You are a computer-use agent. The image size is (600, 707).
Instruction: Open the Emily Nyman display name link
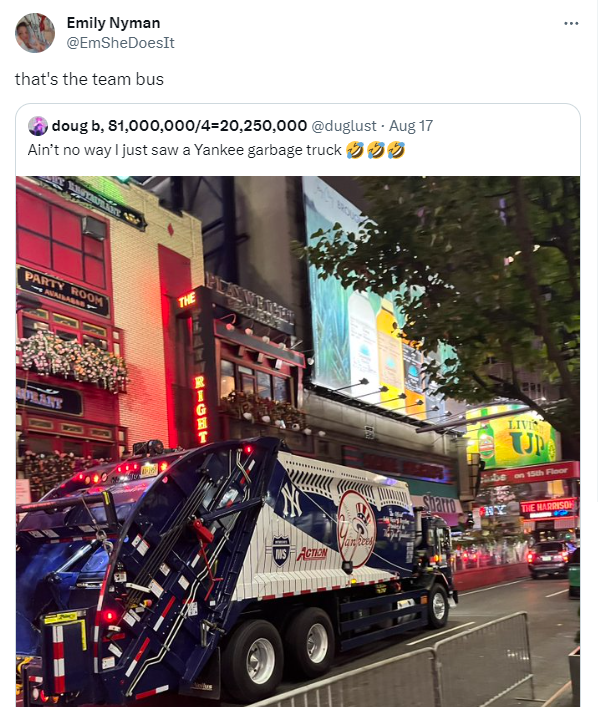(x=113, y=23)
